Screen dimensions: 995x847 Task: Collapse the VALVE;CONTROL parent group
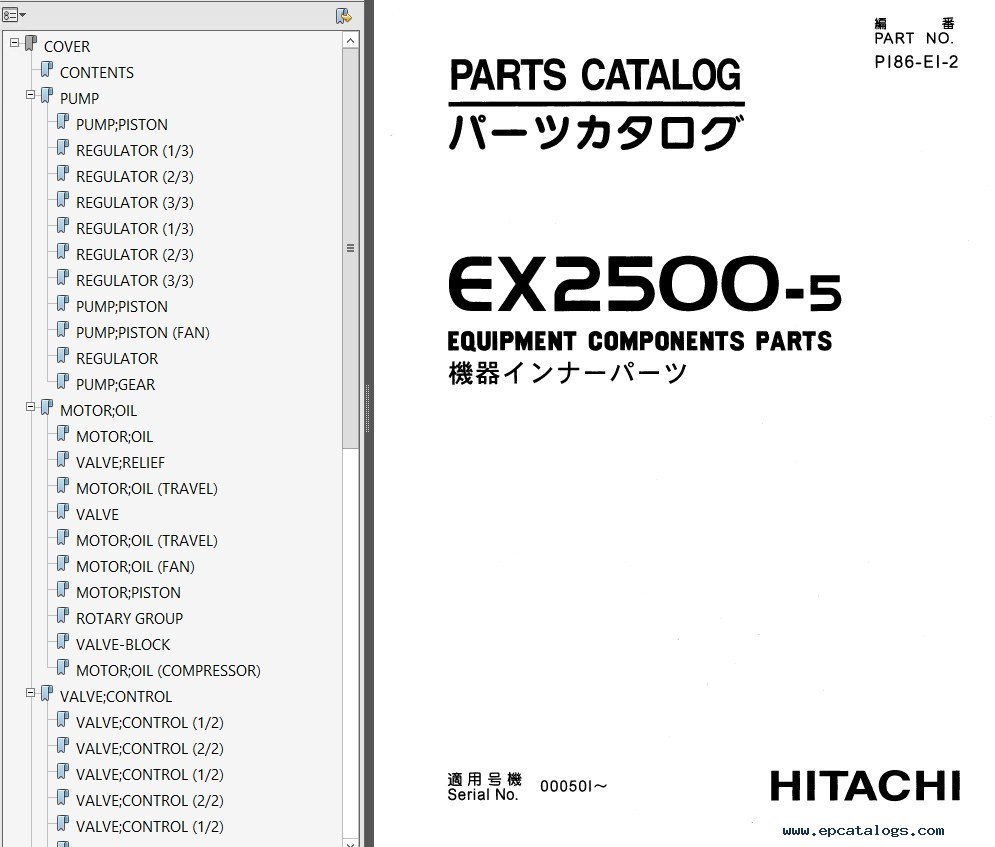pyautogui.click(x=30, y=693)
